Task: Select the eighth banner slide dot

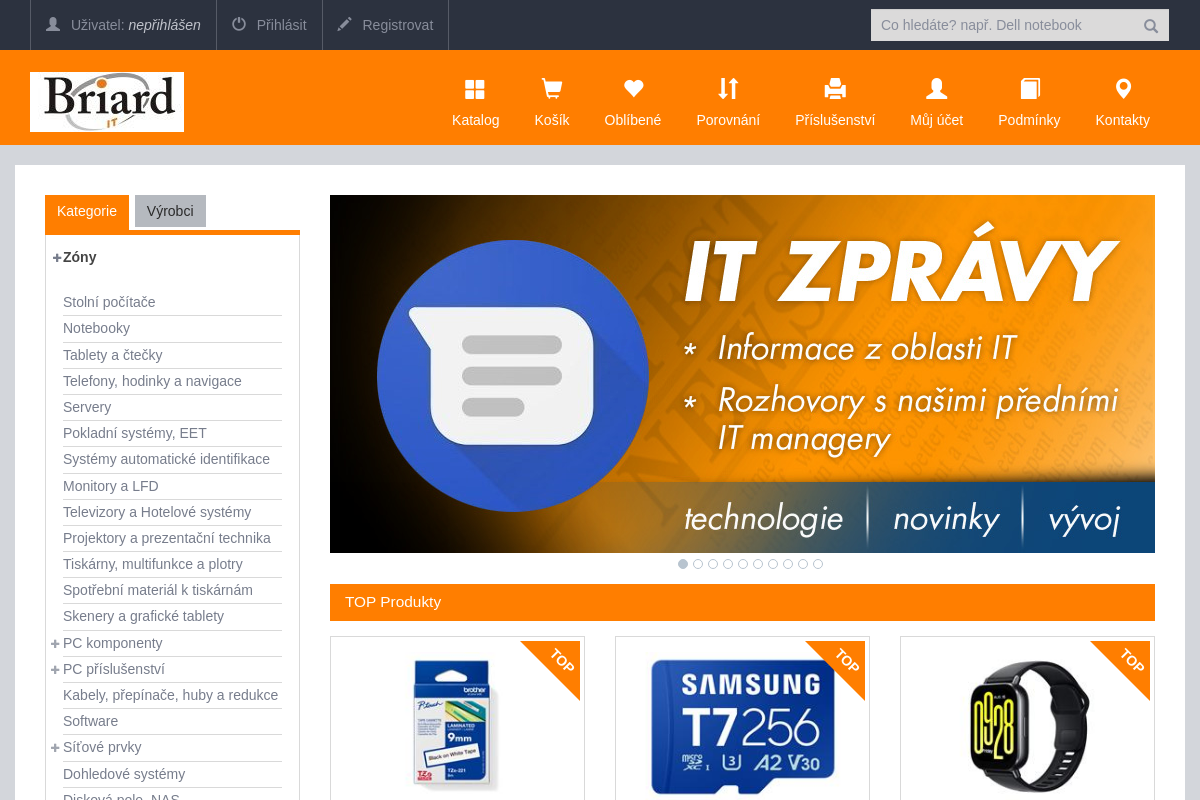Action: 788,564
